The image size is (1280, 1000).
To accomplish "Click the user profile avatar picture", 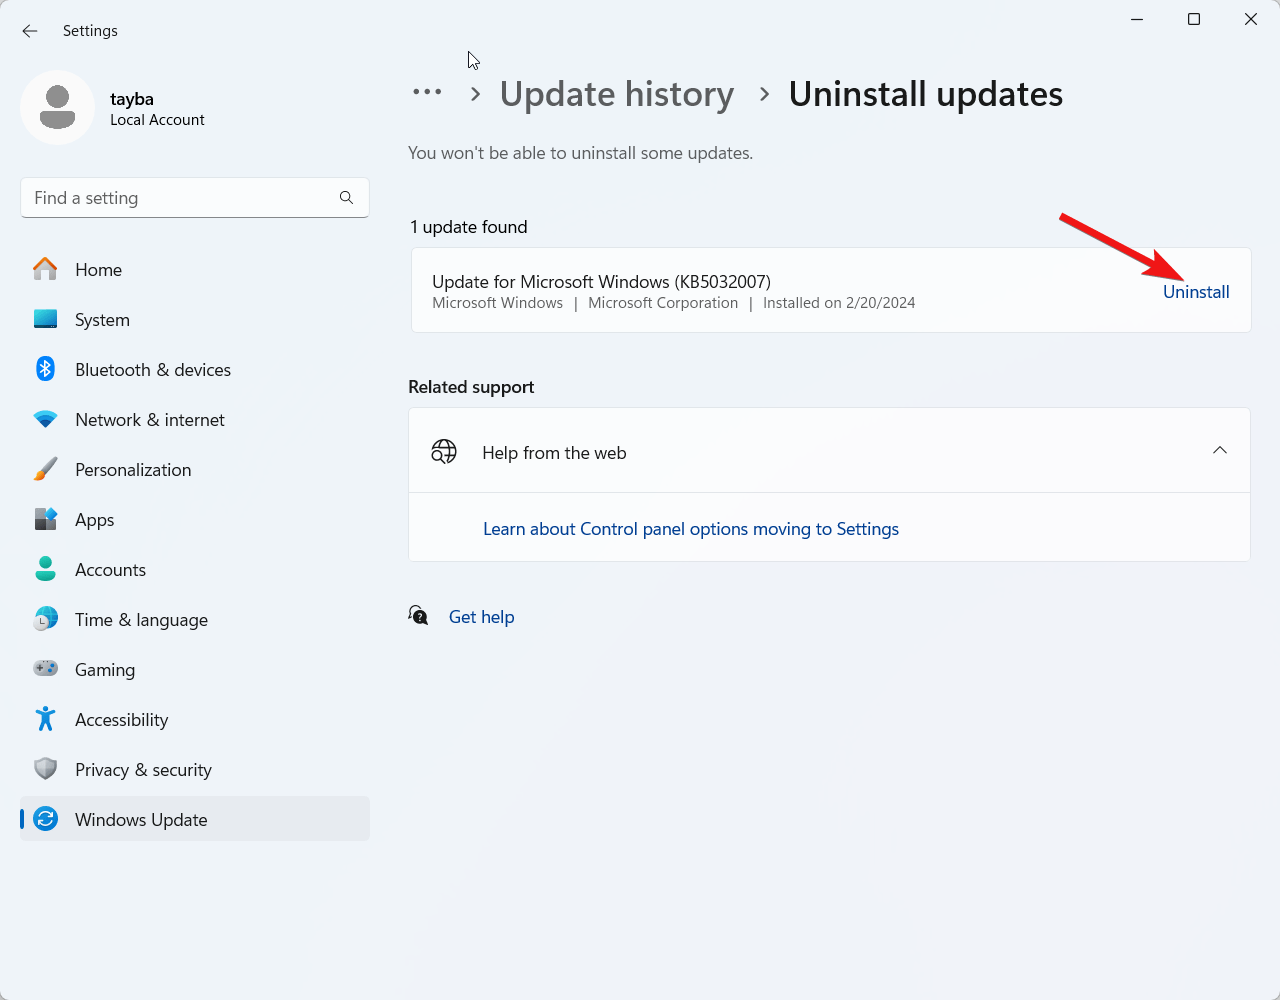I will click(58, 108).
